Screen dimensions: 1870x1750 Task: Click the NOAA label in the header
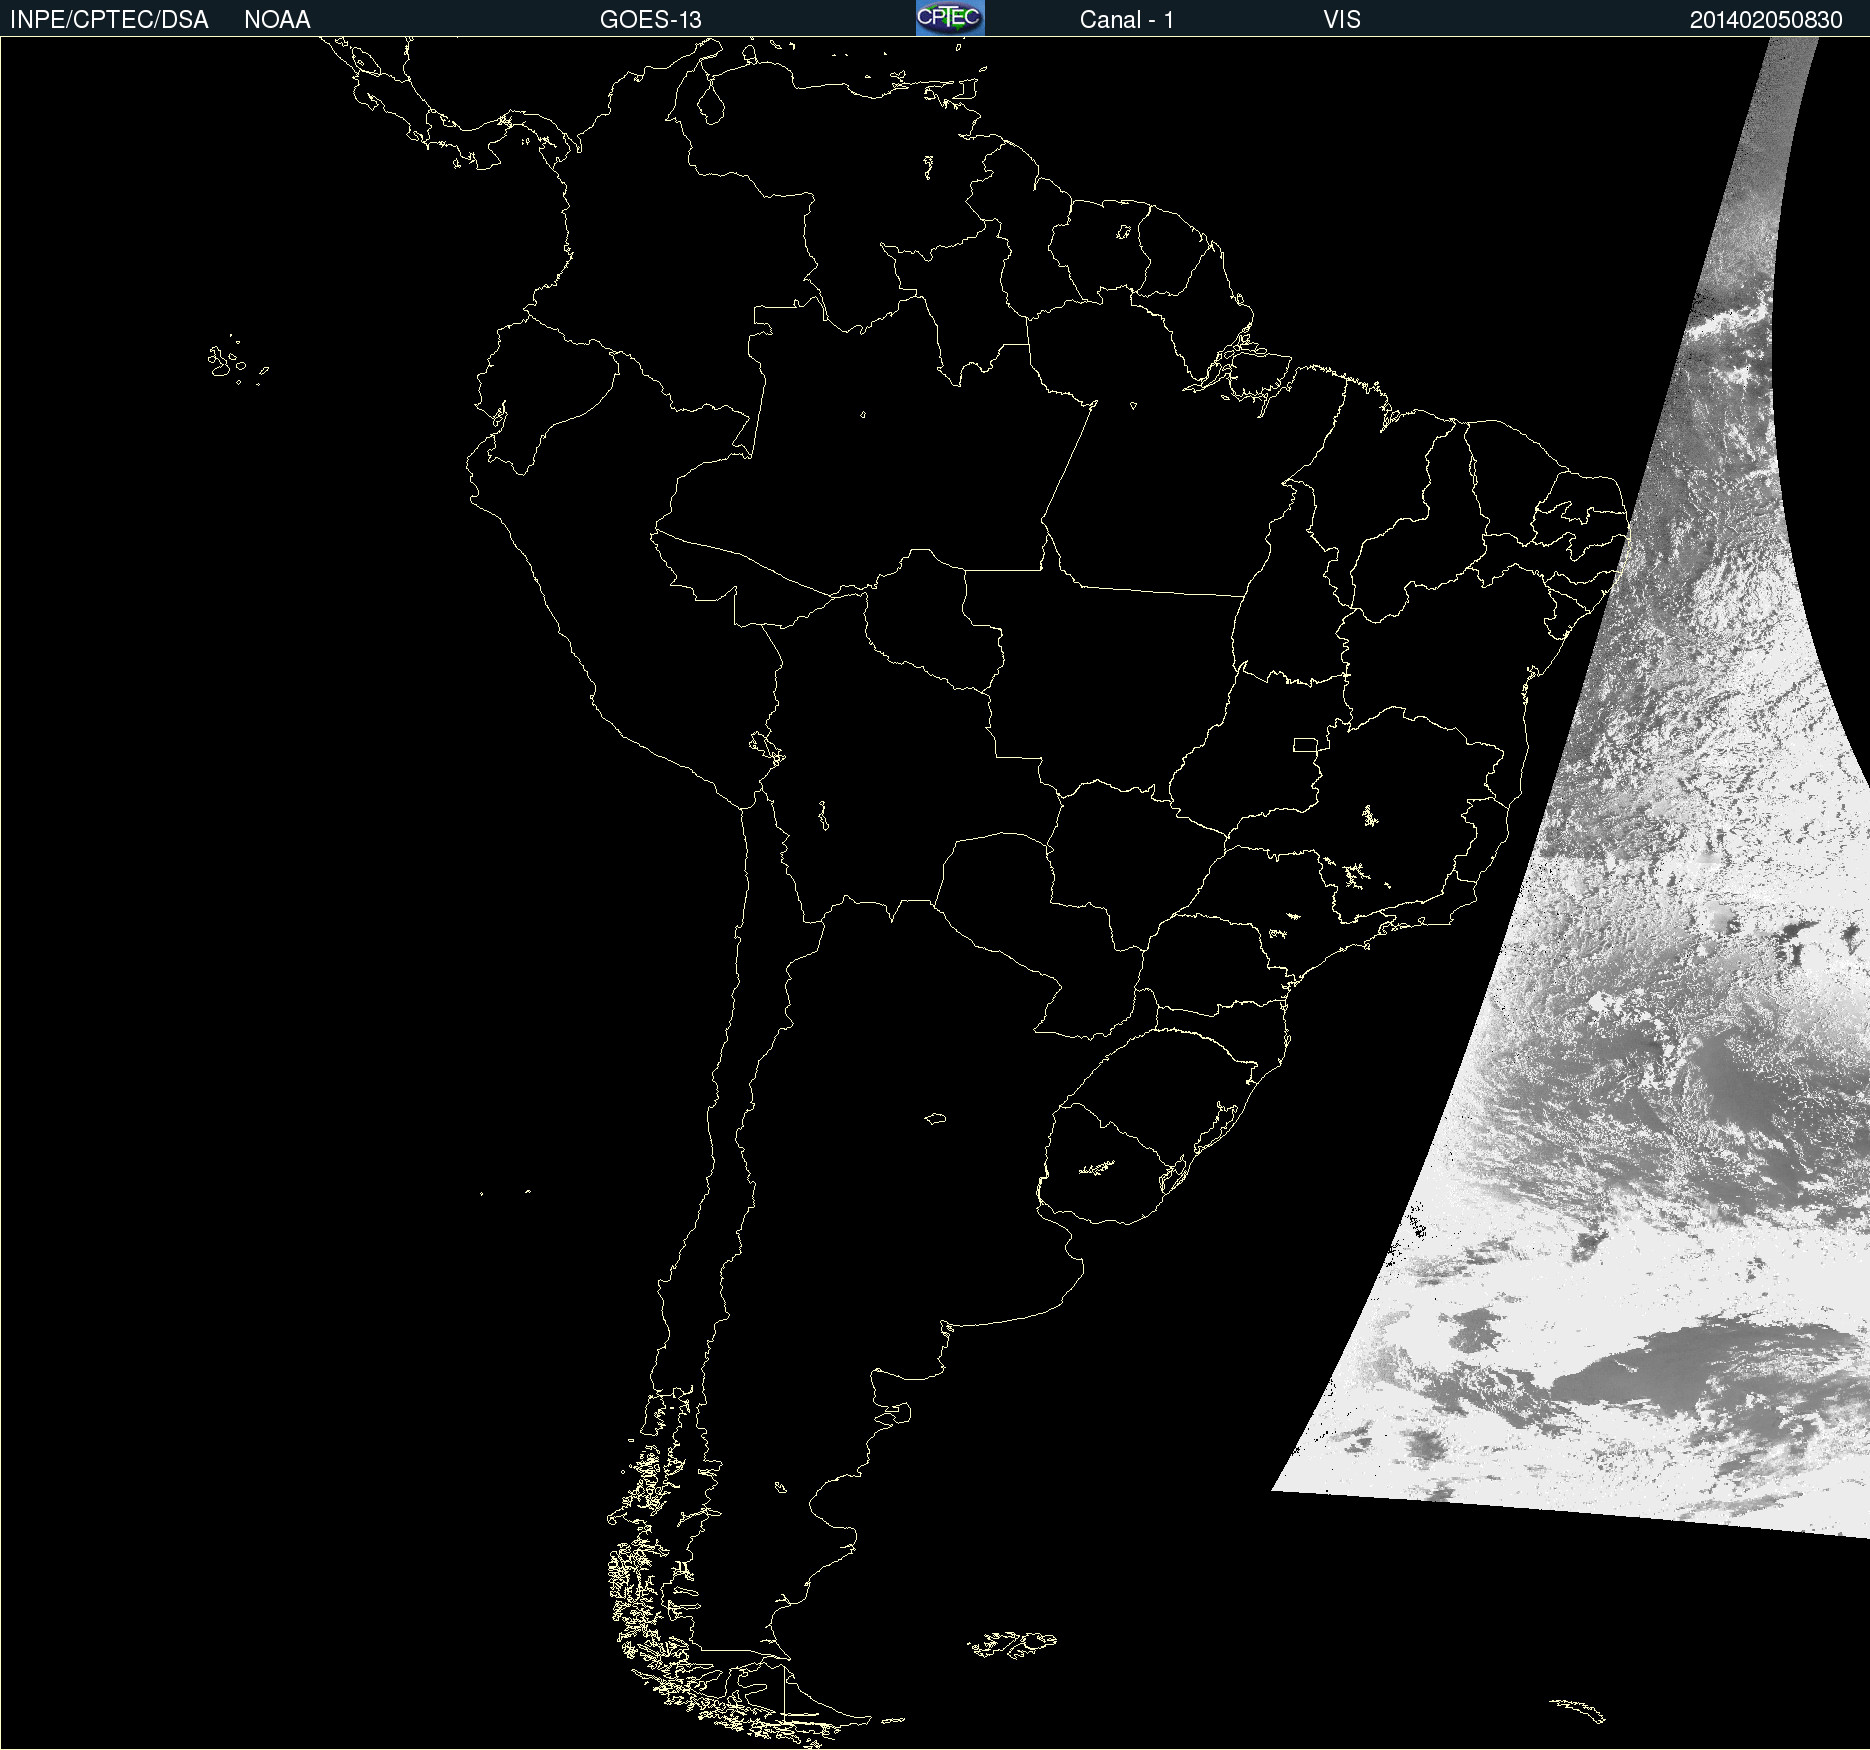[x=277, y=20]
